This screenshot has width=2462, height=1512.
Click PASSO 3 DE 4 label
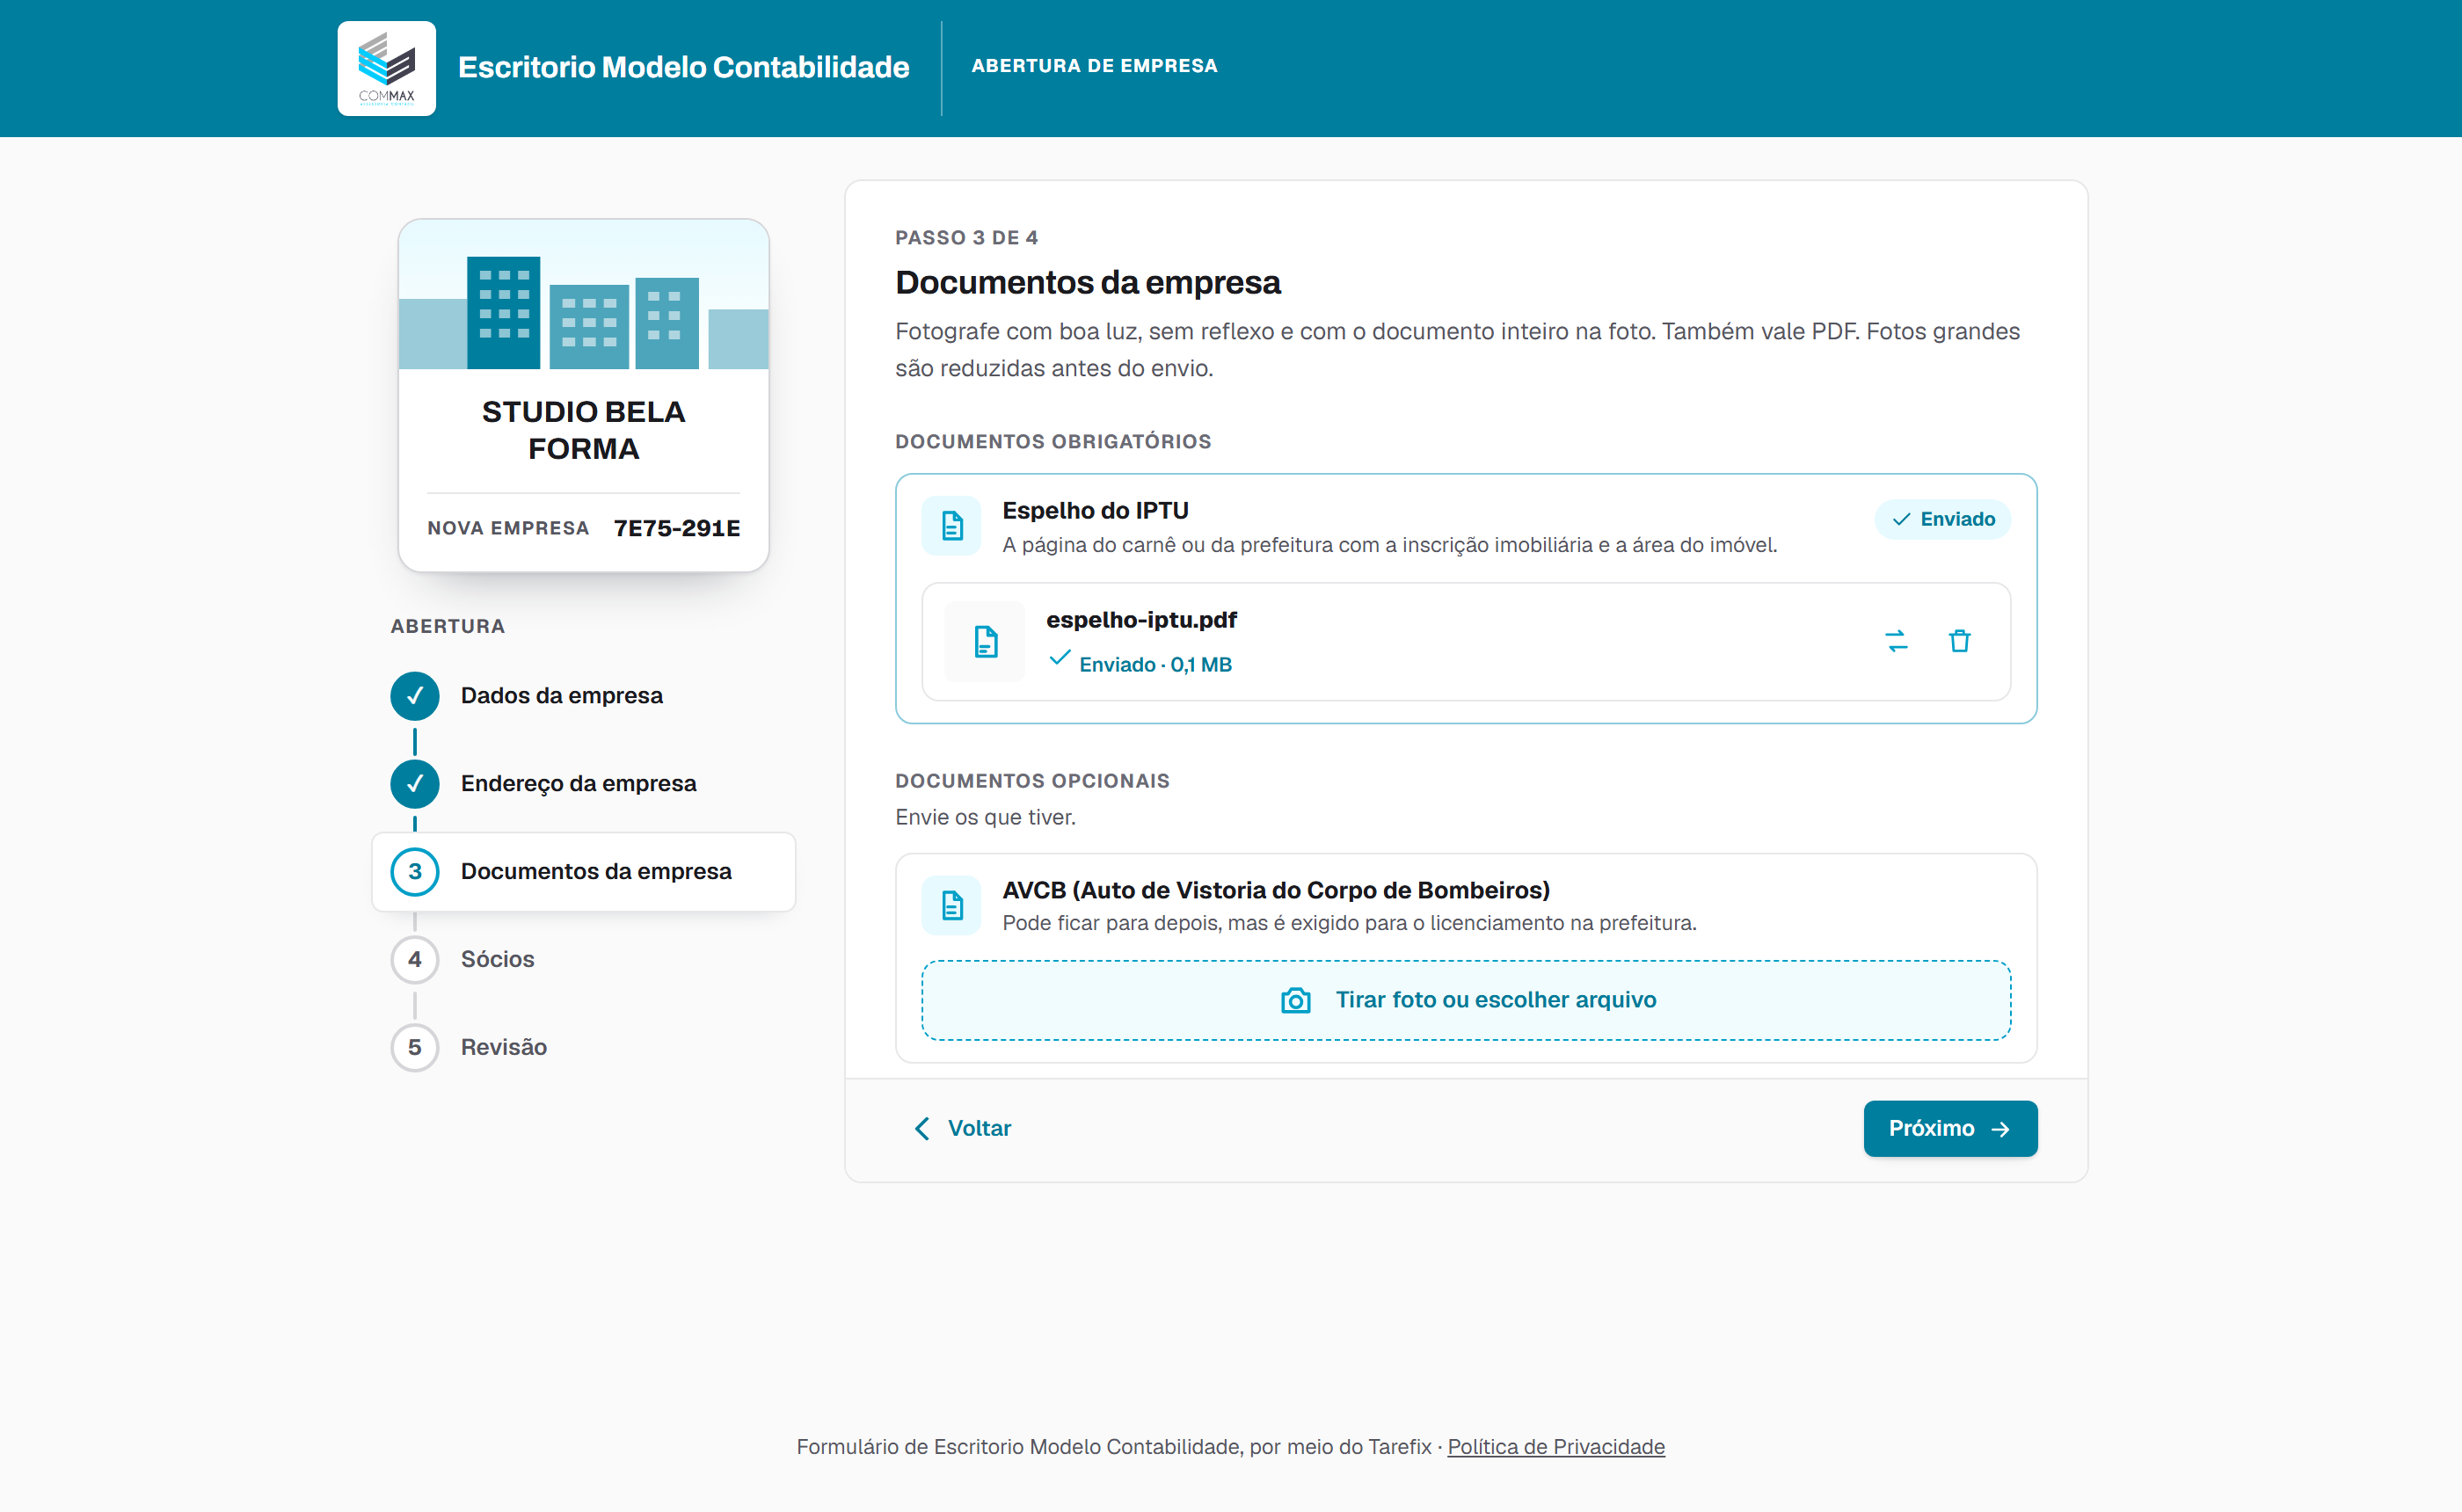[x=966, y=238]
